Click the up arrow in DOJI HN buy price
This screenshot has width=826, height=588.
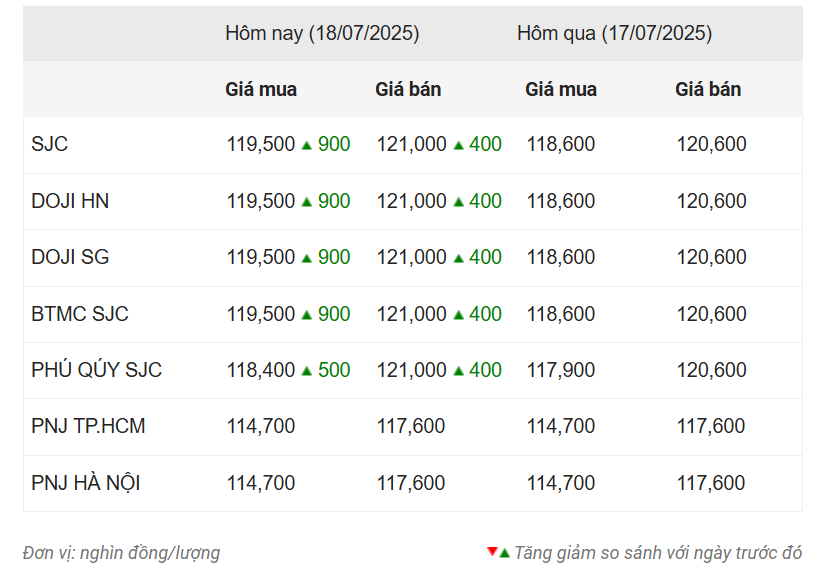(x=307, y=202)
